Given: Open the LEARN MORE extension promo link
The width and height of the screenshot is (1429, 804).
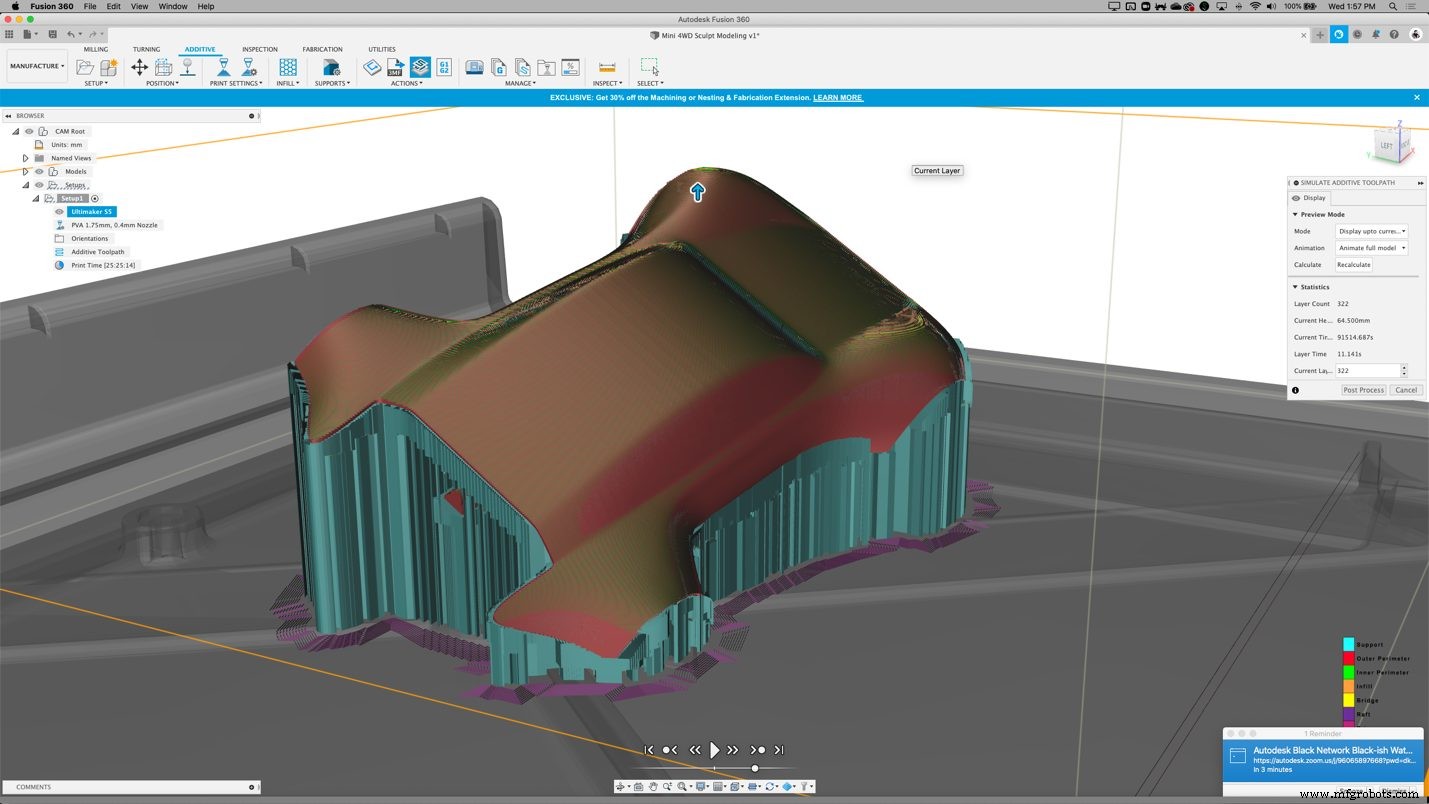Looking at the screenshot, I should coord(837,97).
